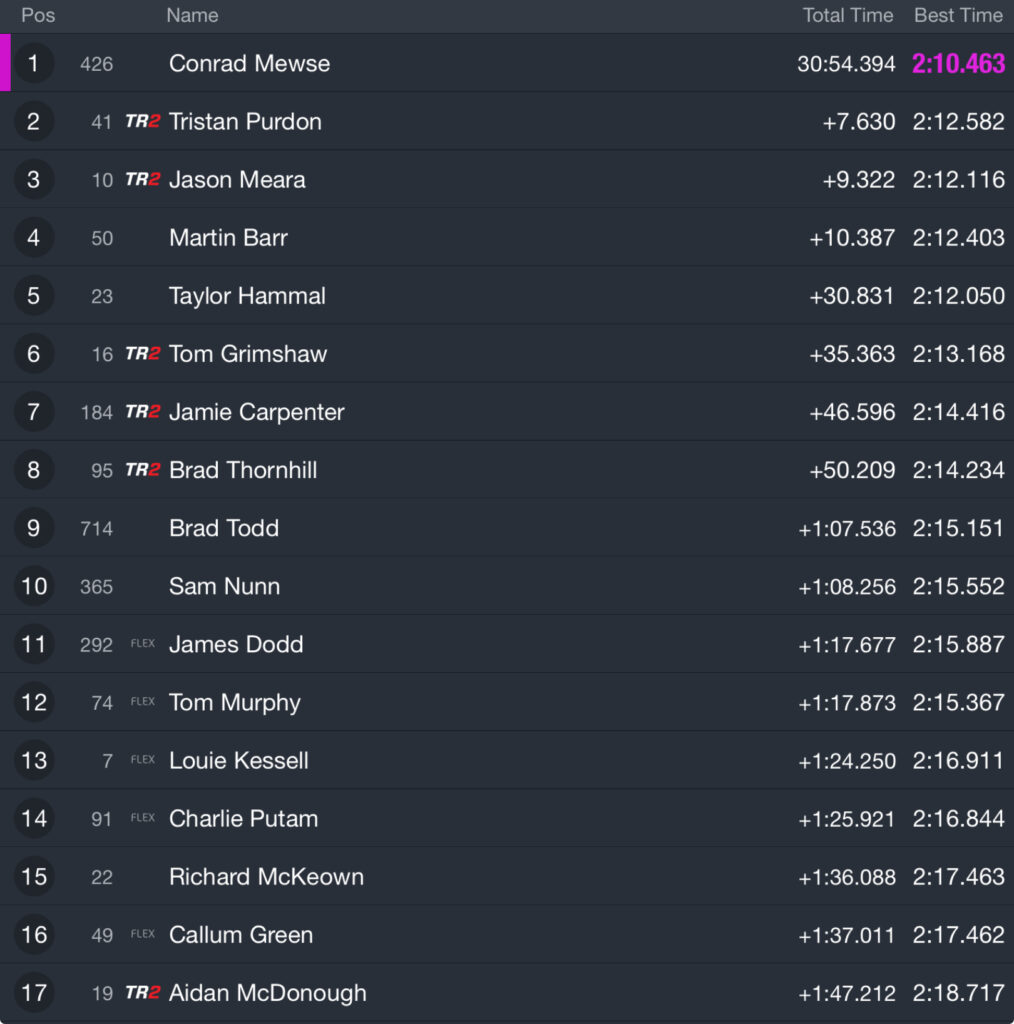This screenshot has width=1014, height=1024.
Task: Sort by the Best Time column header
Action: click(958, 15)
